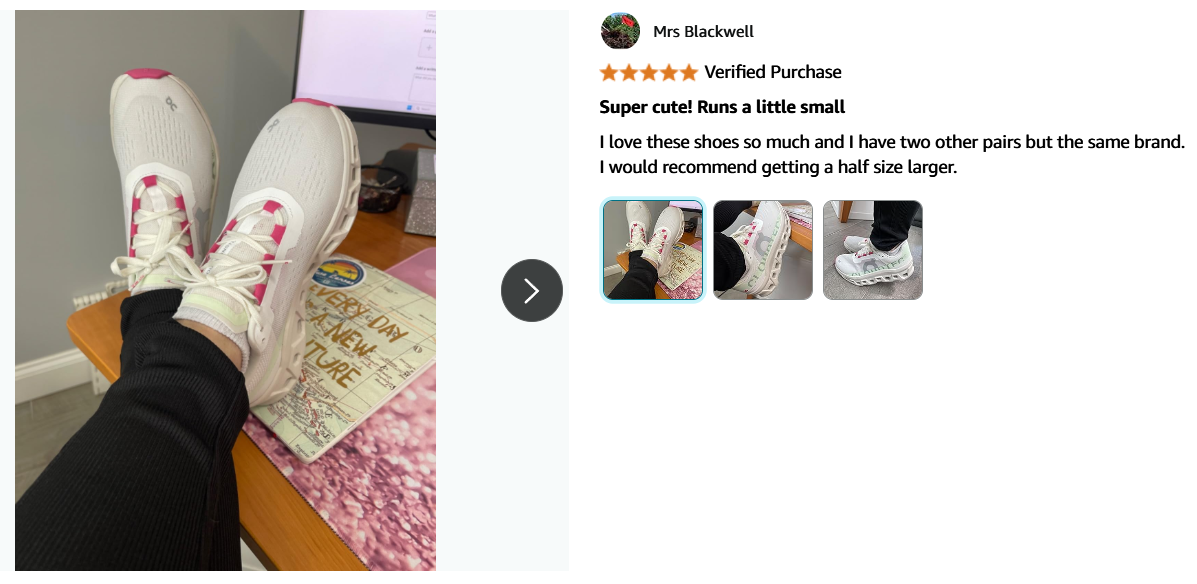Click the fifth orange rating star

tap(689, 73)
